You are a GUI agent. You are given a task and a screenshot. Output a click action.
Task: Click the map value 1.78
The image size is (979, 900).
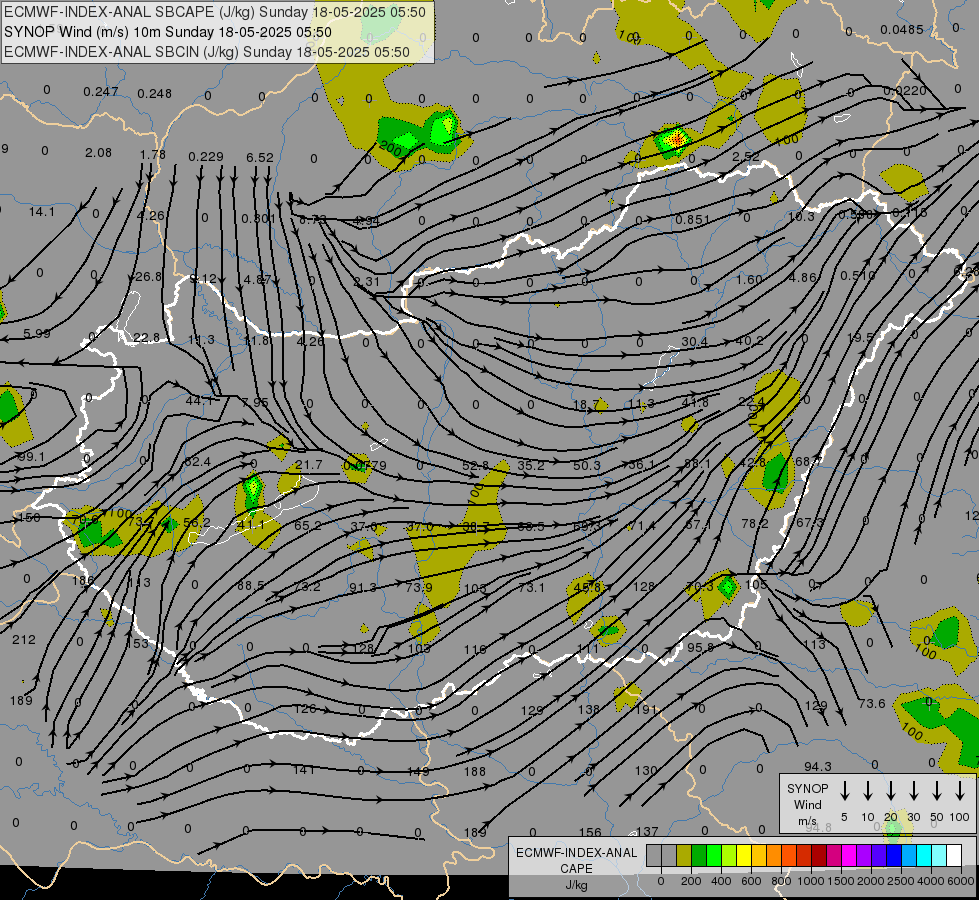[153, 155]
